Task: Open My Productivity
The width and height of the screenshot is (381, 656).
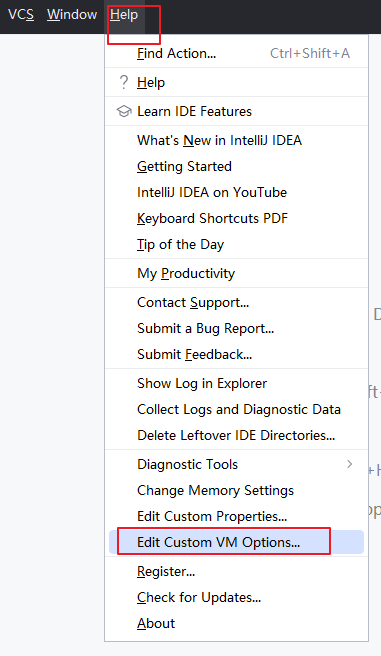Action: tap(236, 273)
